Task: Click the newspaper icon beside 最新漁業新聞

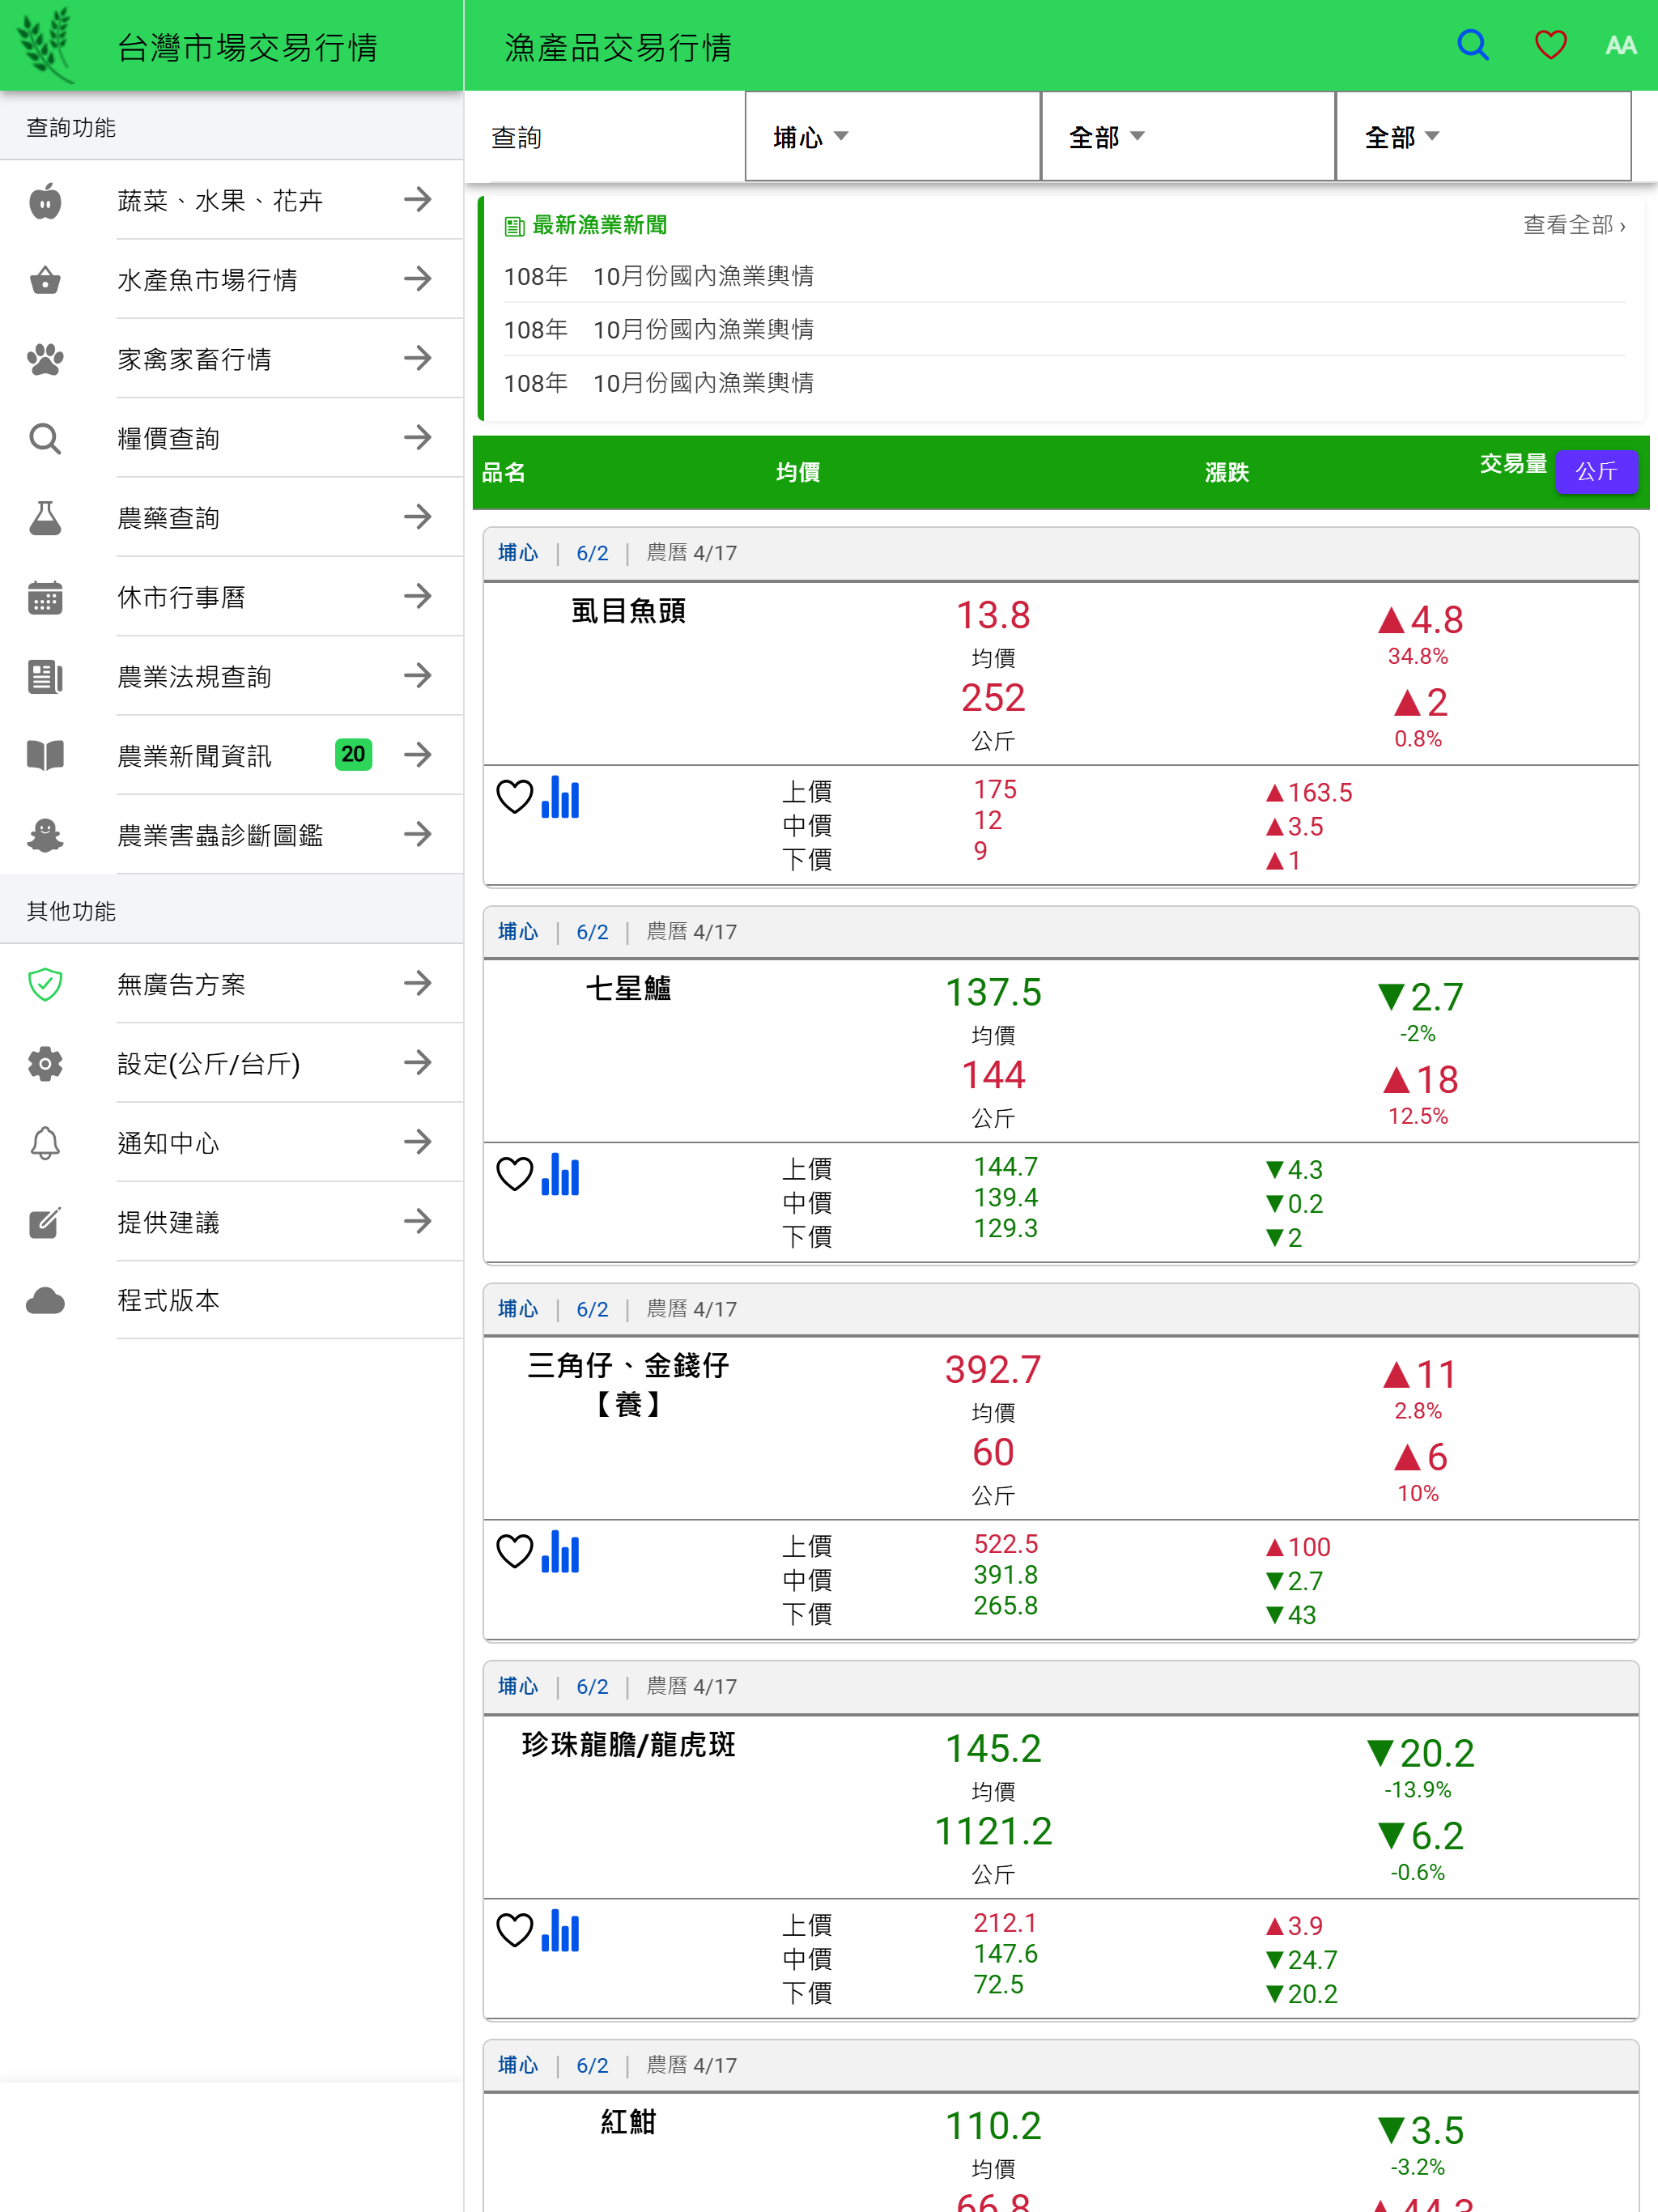Action: (x=514, y=226)
